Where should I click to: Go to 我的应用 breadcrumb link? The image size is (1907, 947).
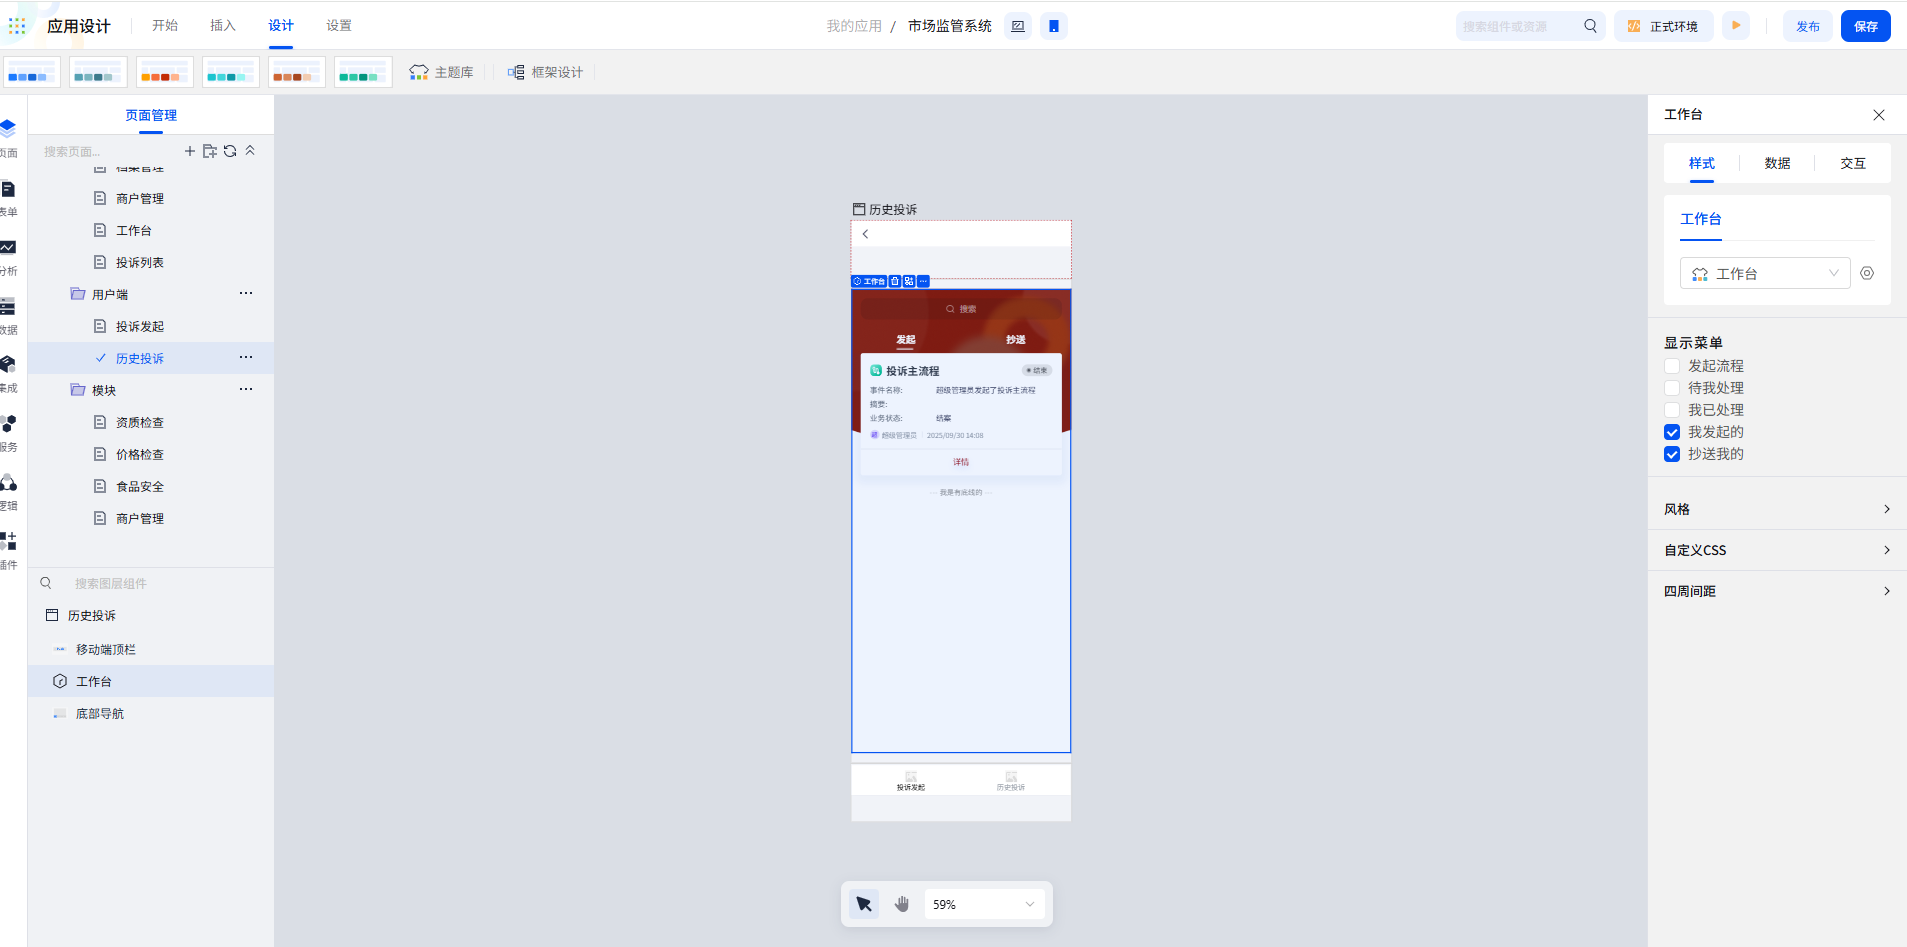[x=854, y=26]
